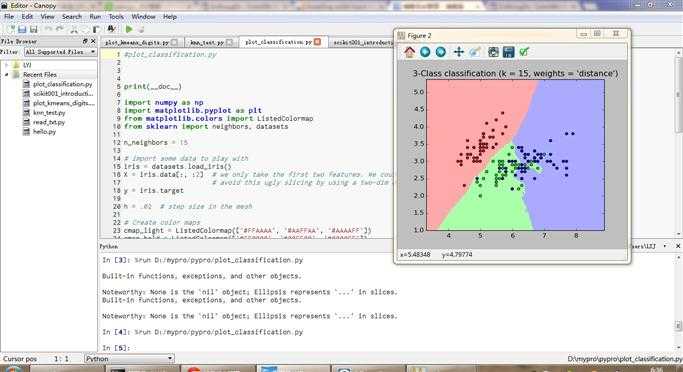Click the New file toolbar icon
The height and width of the screenshot is (372, 683).
10,29
